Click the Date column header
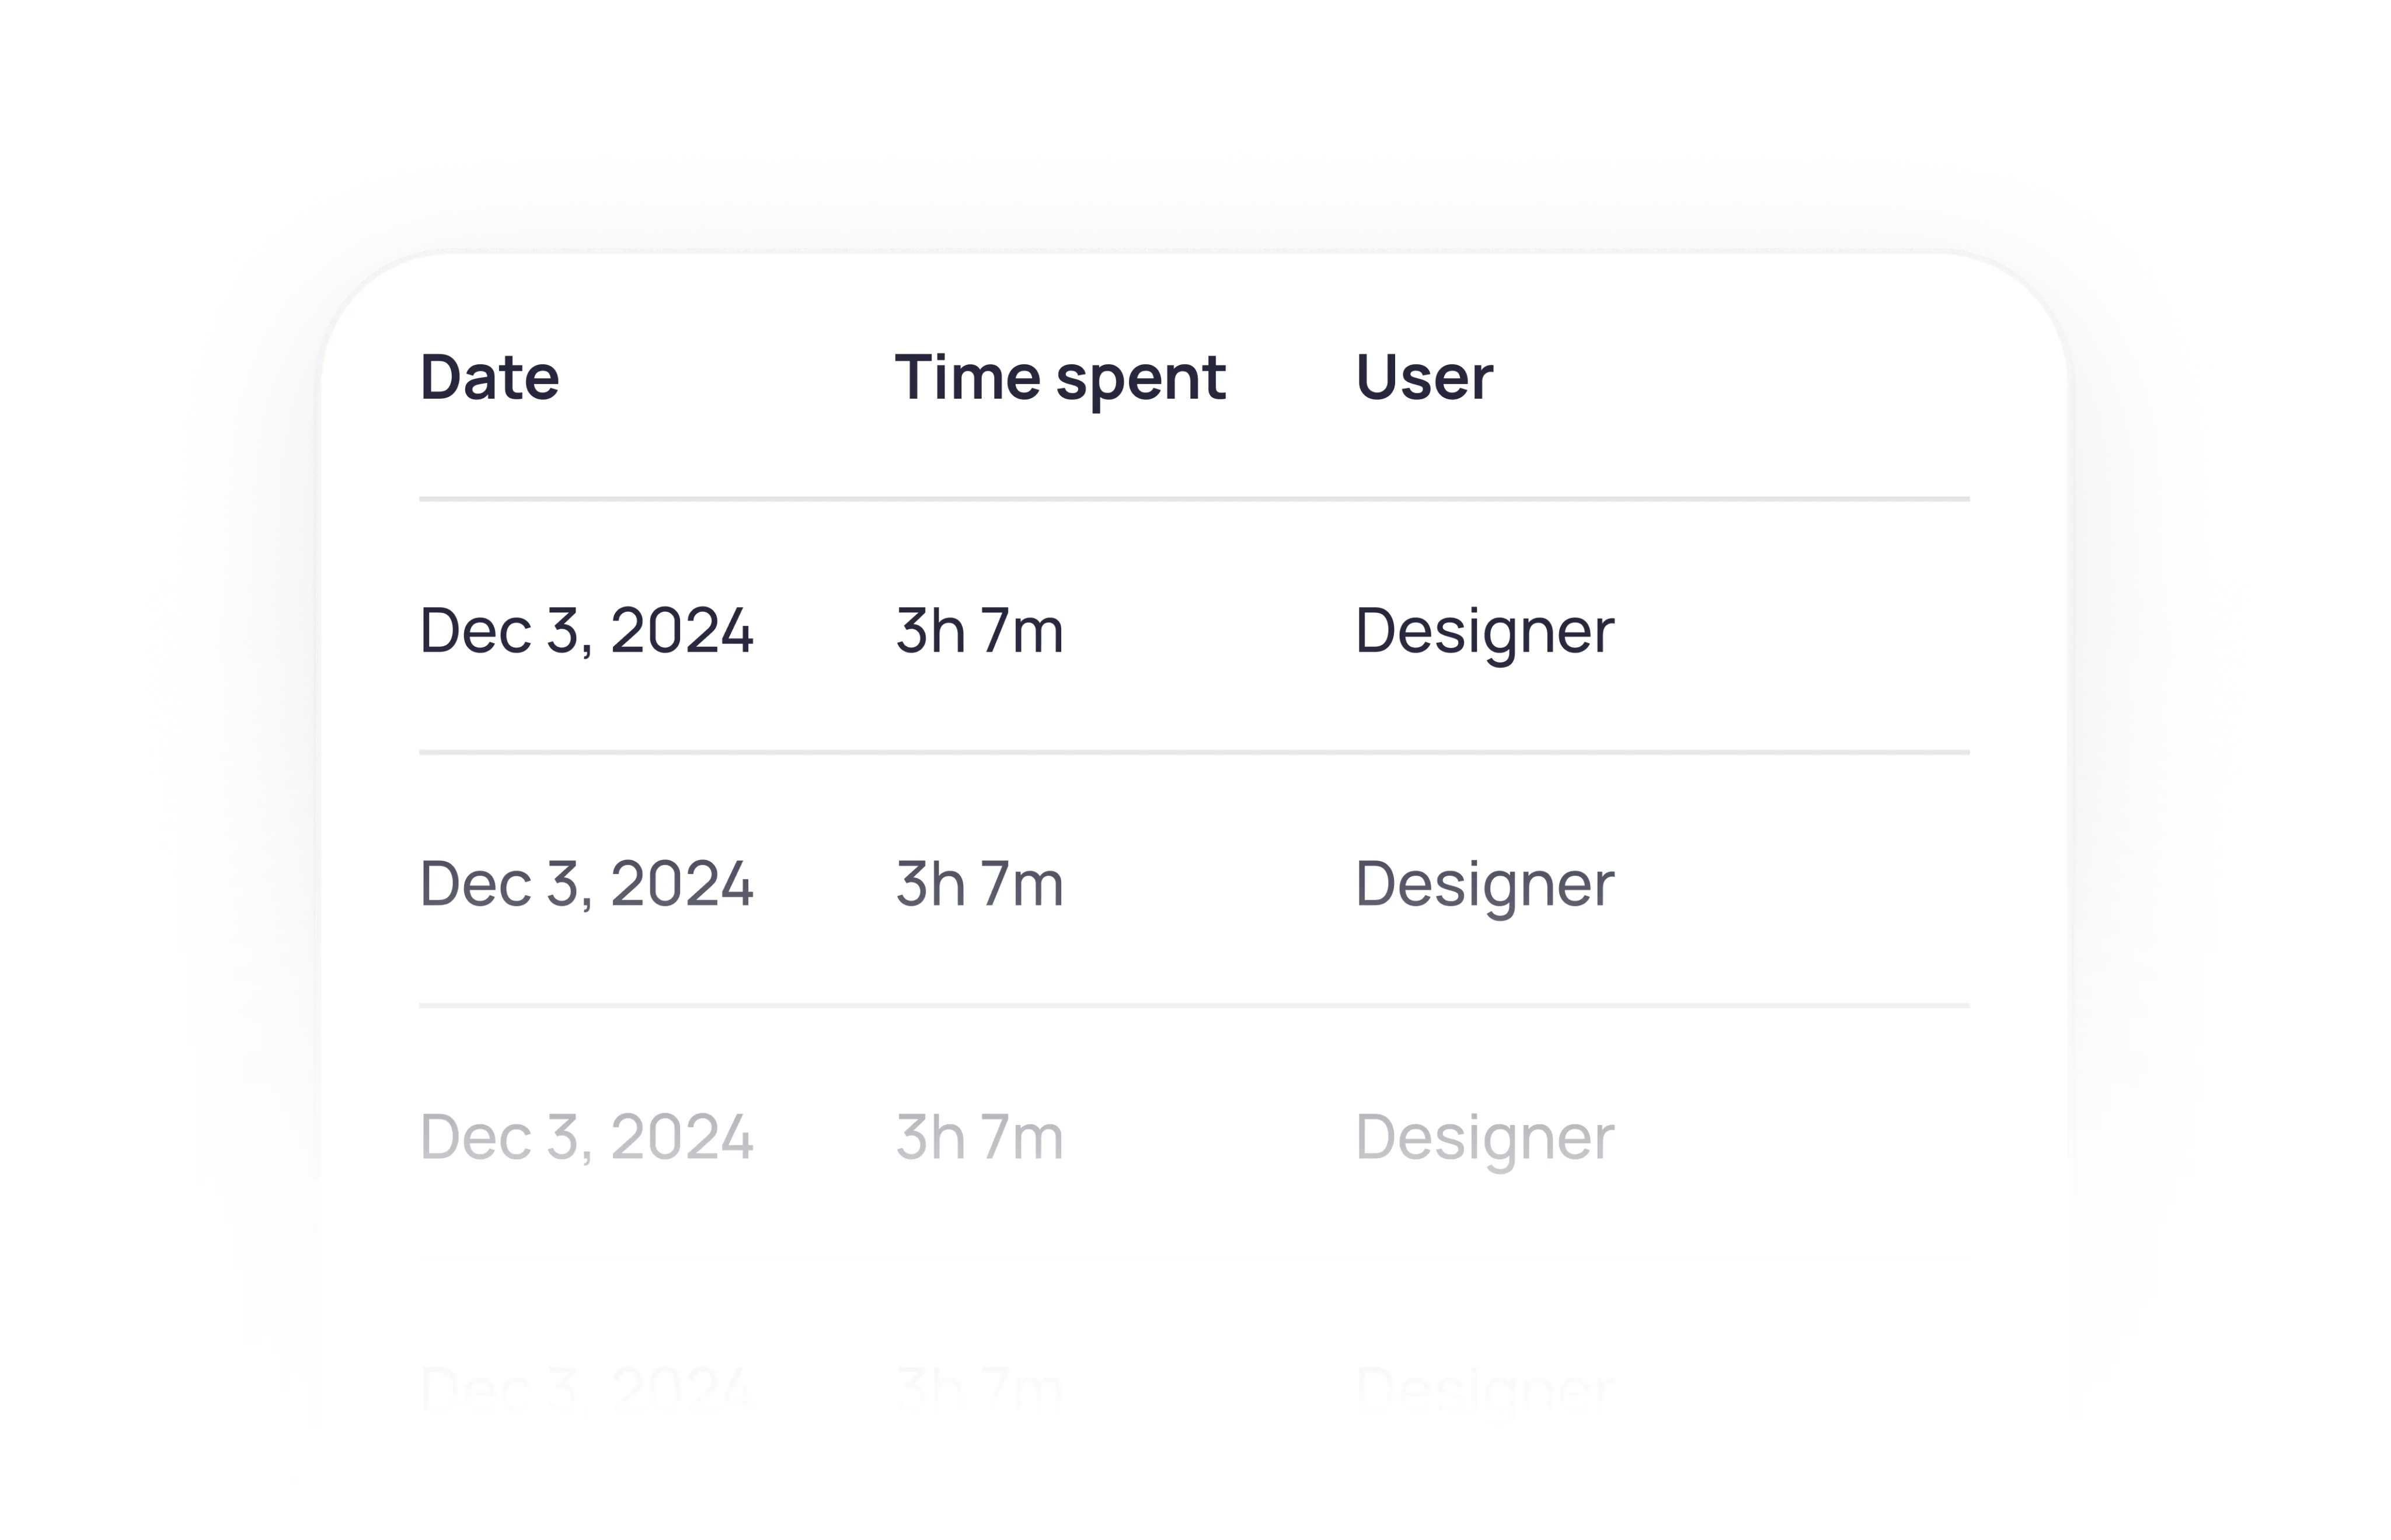 (489, 377)
